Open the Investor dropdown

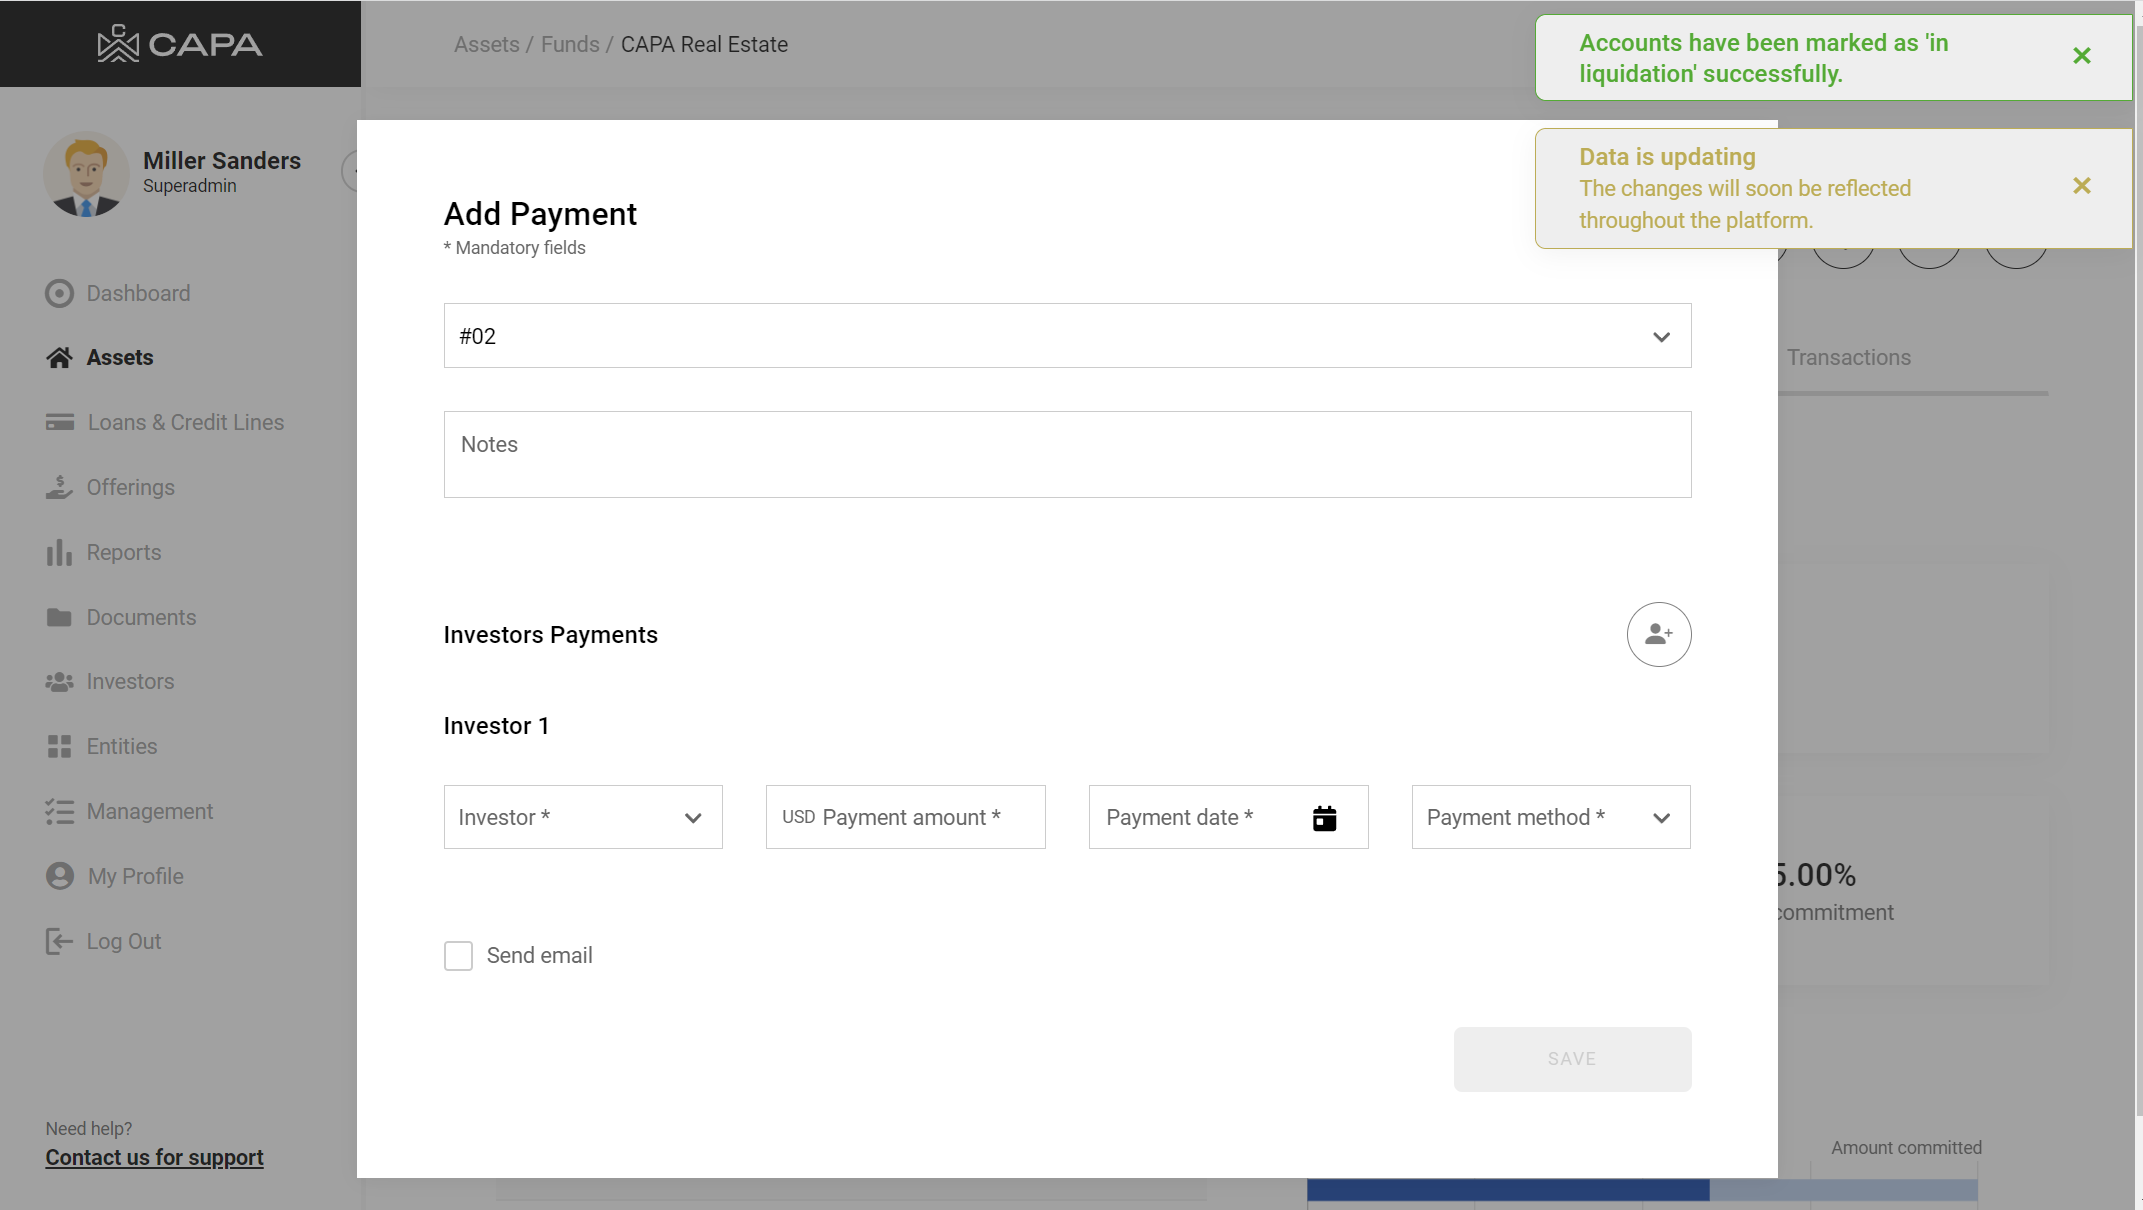pyautogui.click(x=583, y=817)
